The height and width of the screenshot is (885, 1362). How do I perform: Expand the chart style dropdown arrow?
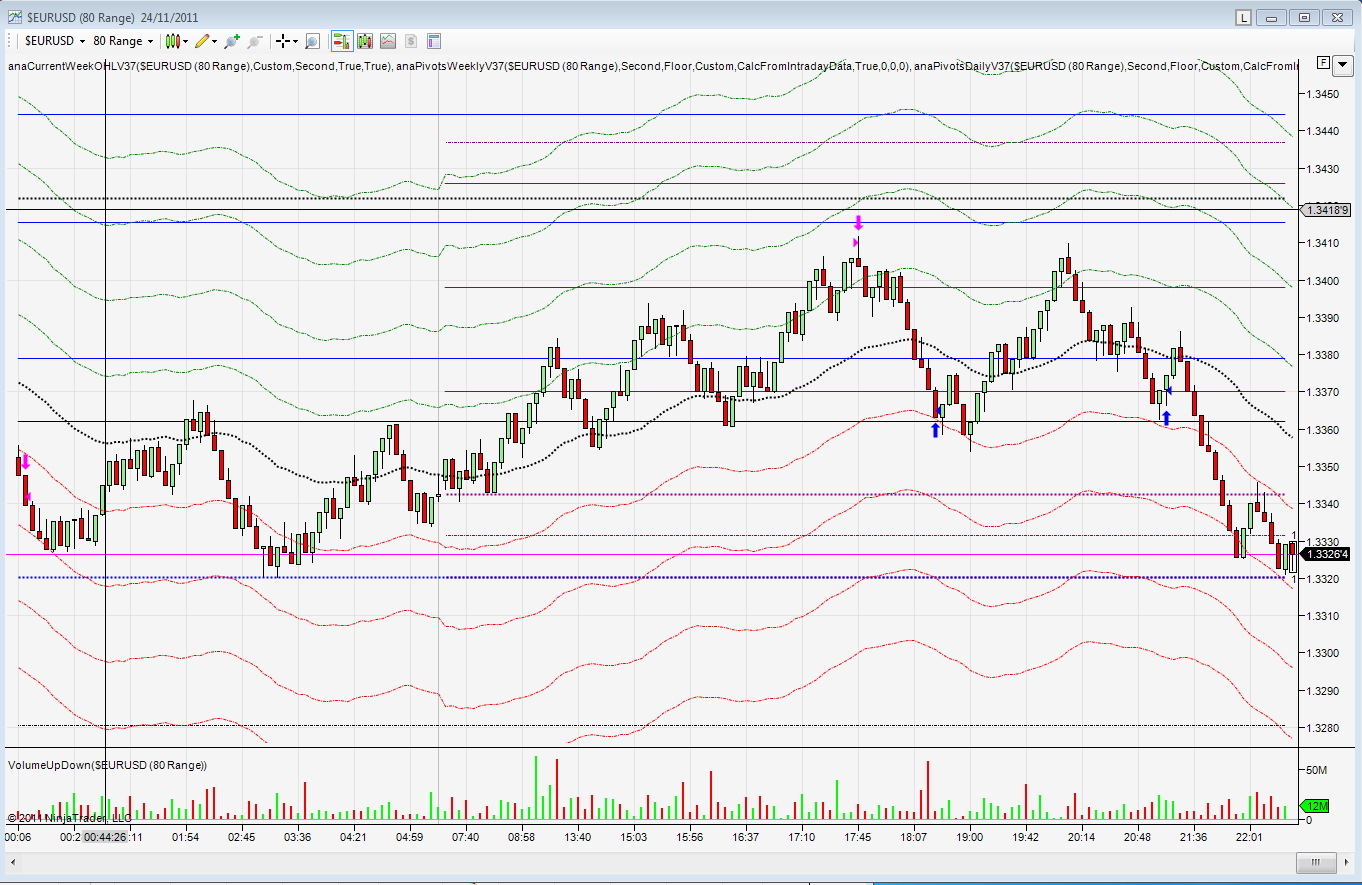coord(186,41)
